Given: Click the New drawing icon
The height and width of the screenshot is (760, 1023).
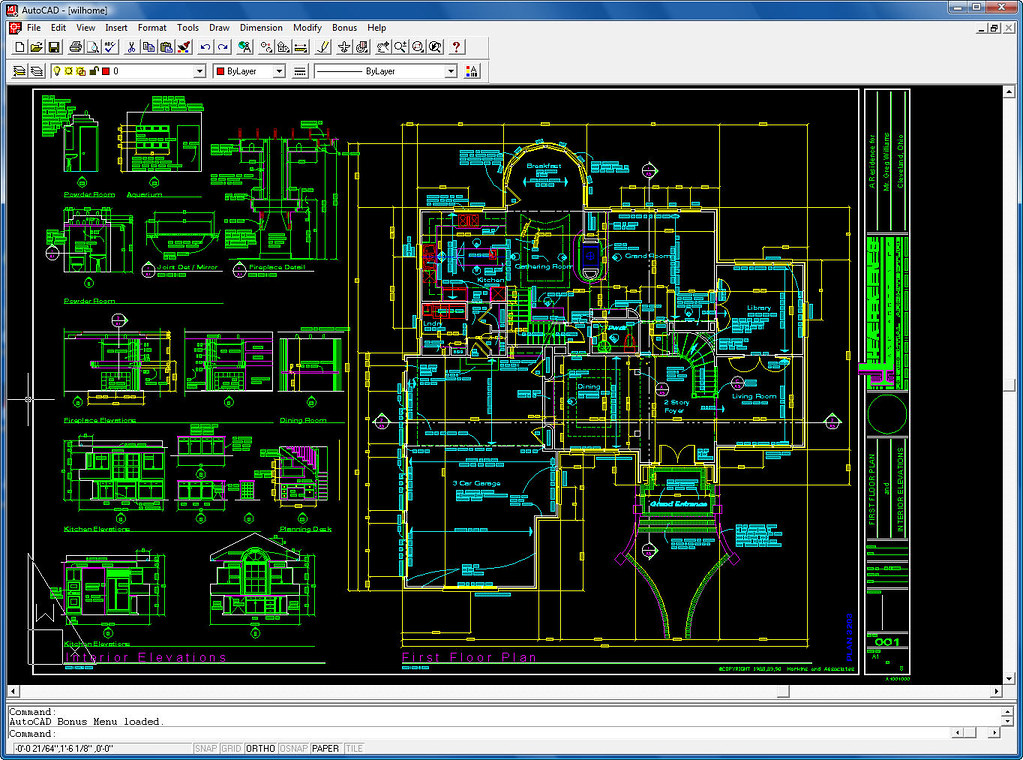Looking at the screenshot, I should 20,47.
